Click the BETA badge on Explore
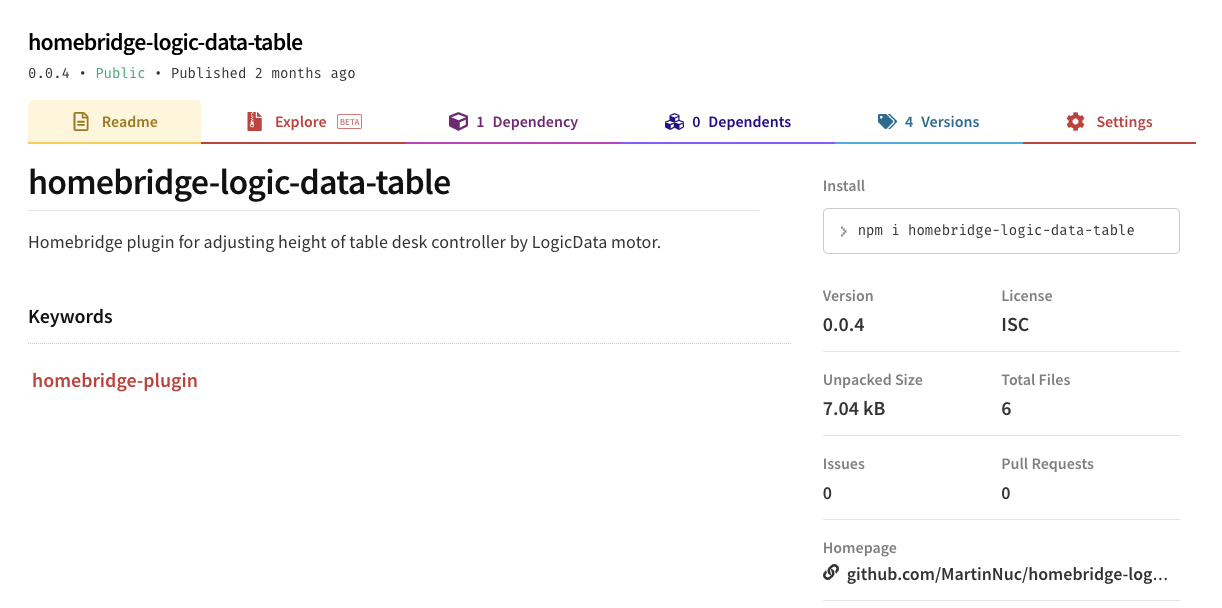The width and height of the screenshot is (1222, 608). point(349,122)
